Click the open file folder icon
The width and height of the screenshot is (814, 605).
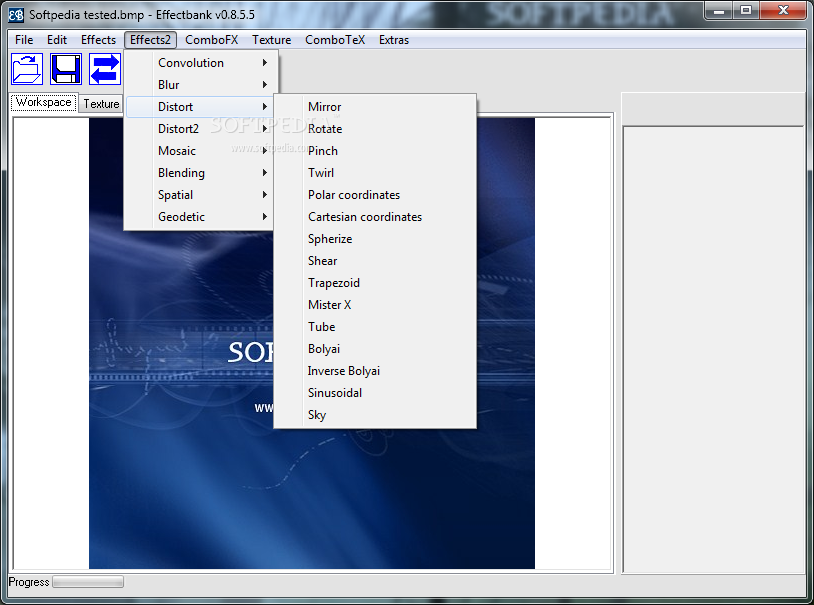click(27, 69)
